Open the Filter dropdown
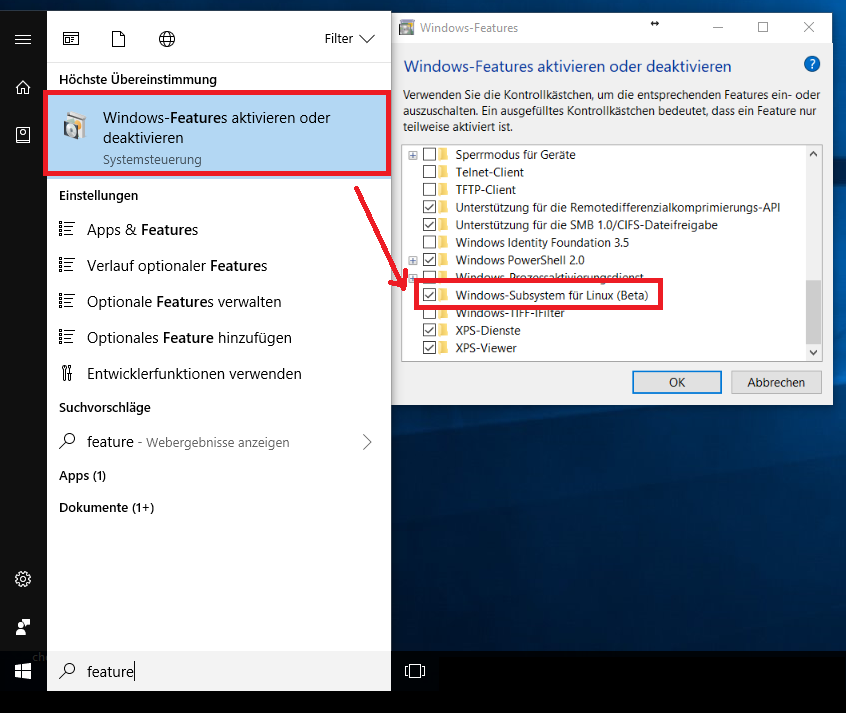 coord(349,39)
